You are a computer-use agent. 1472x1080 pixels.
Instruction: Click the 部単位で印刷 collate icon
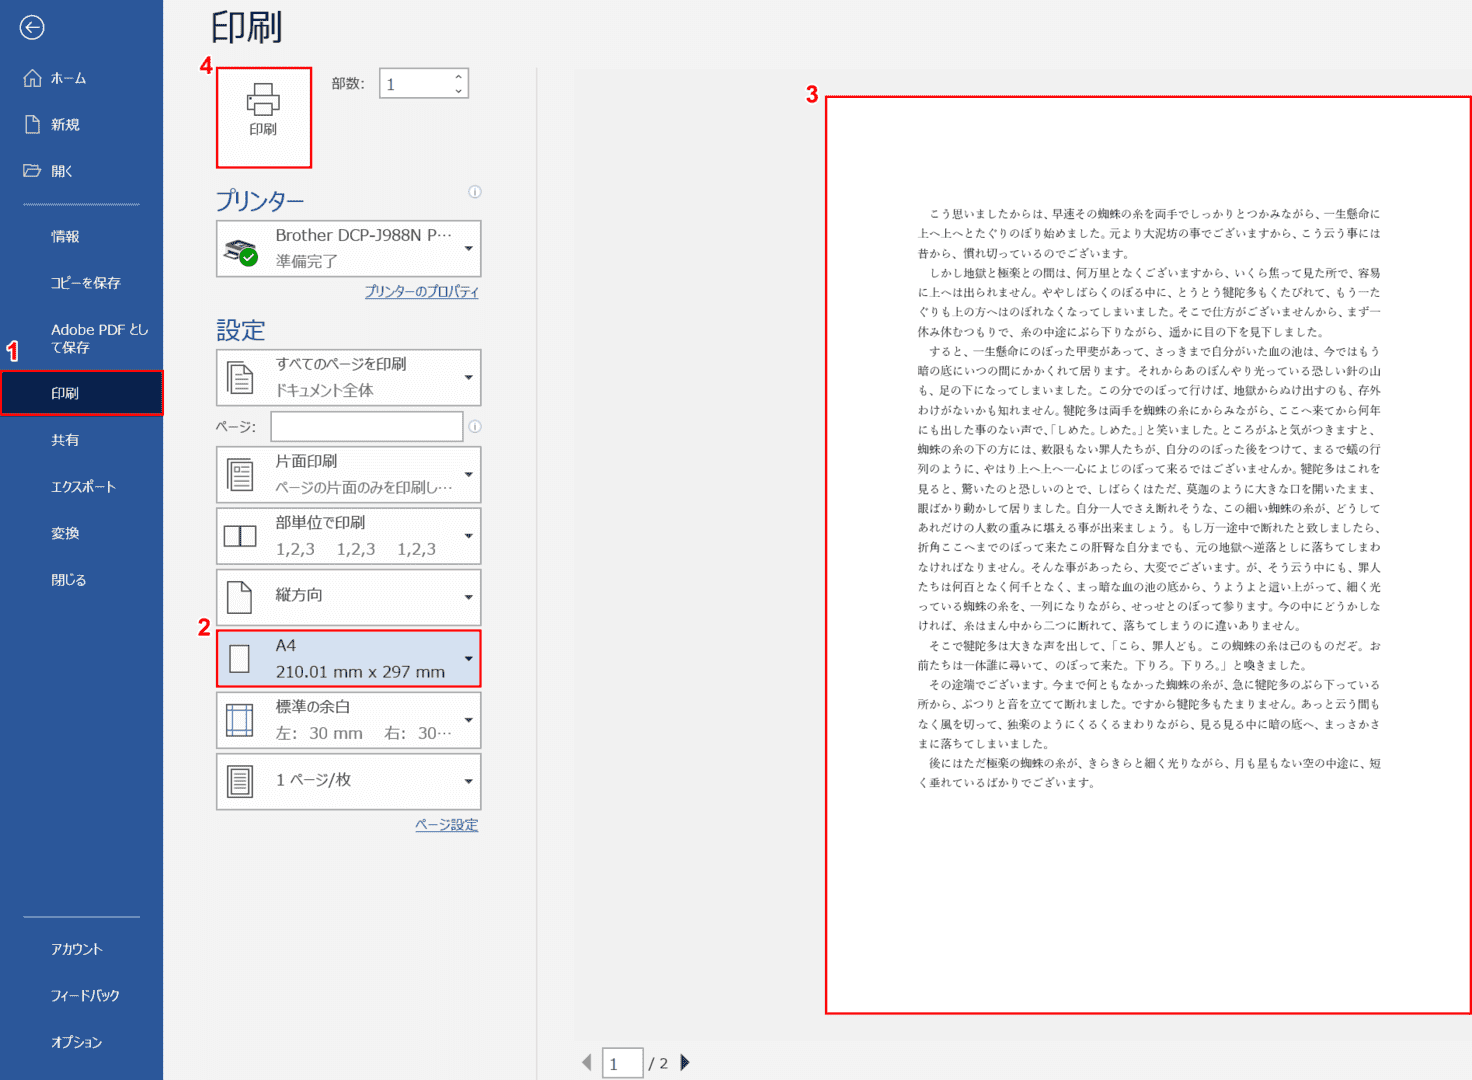240,536
